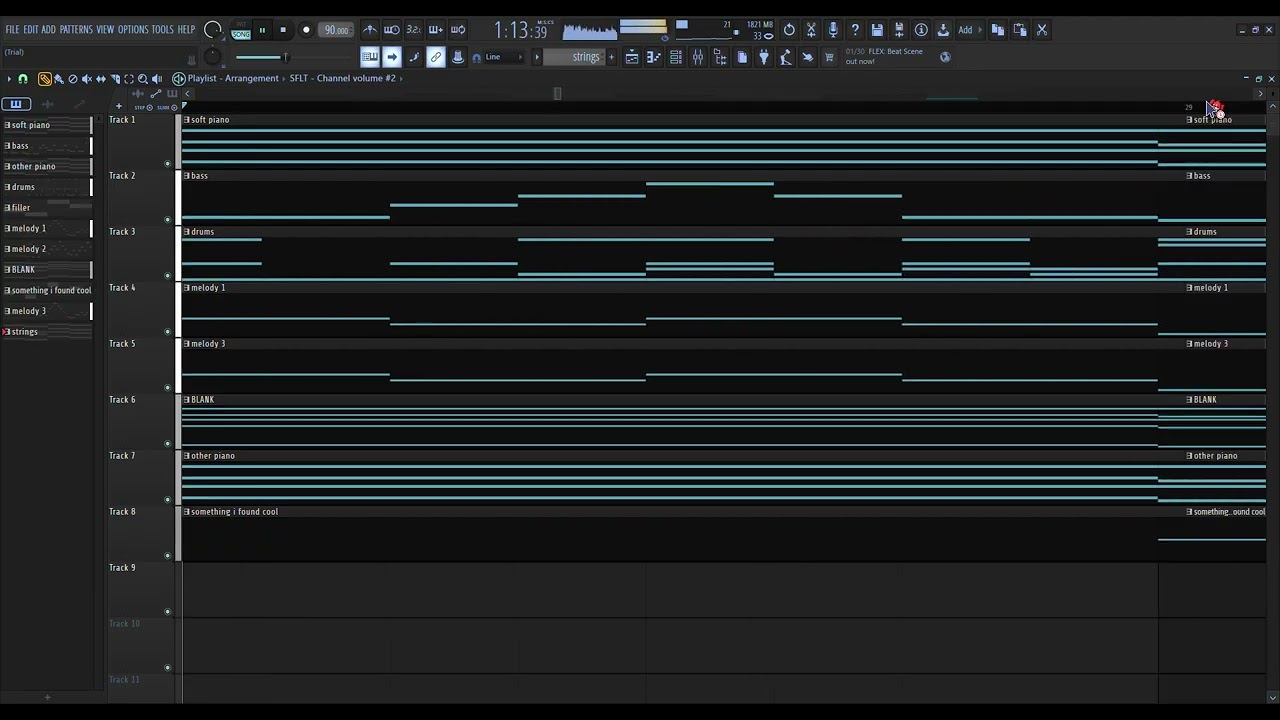The height and width of the screenshot is (720, 1280).
Task: Select the delete tool in playlist toolbar
Action: point(73,79)
